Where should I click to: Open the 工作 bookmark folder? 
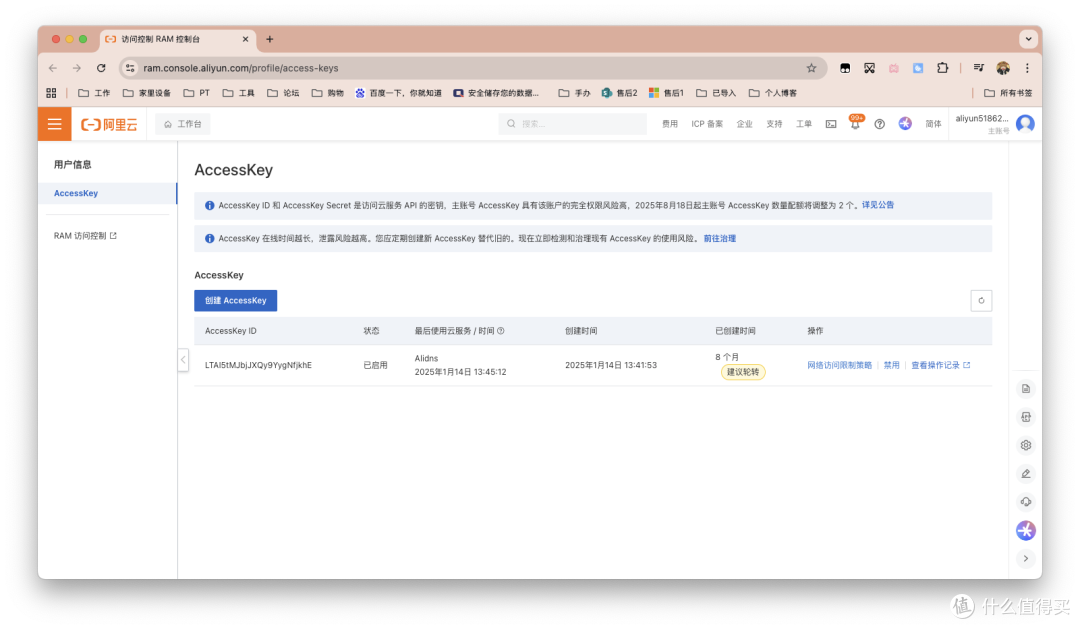pyautogui.click(x=94, y=93)
